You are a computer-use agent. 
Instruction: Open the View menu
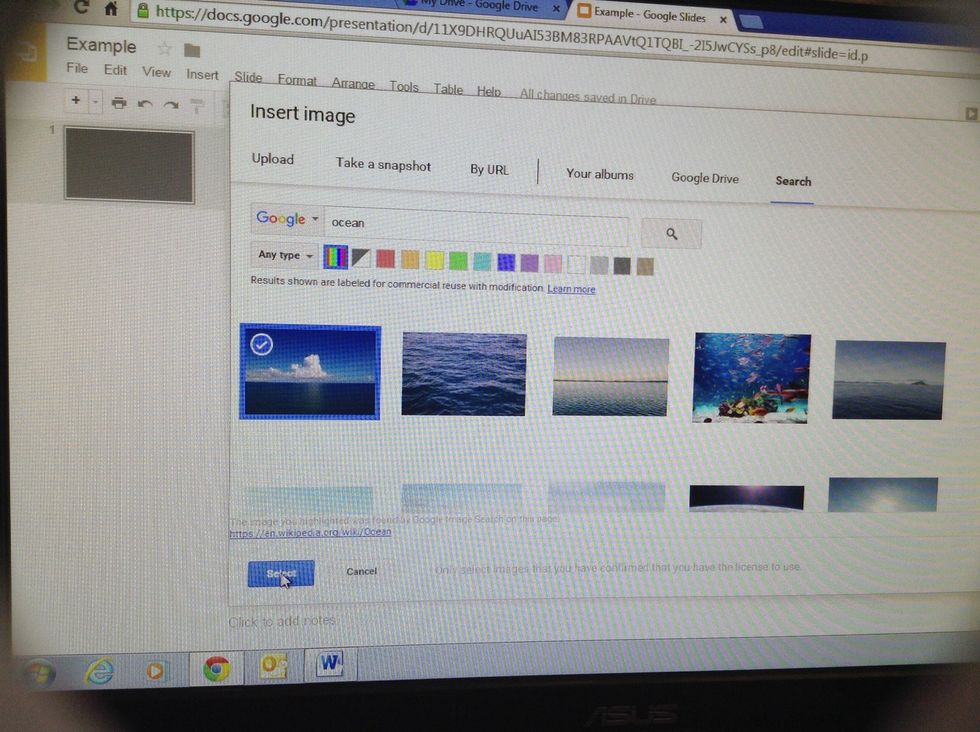[156, 72]
